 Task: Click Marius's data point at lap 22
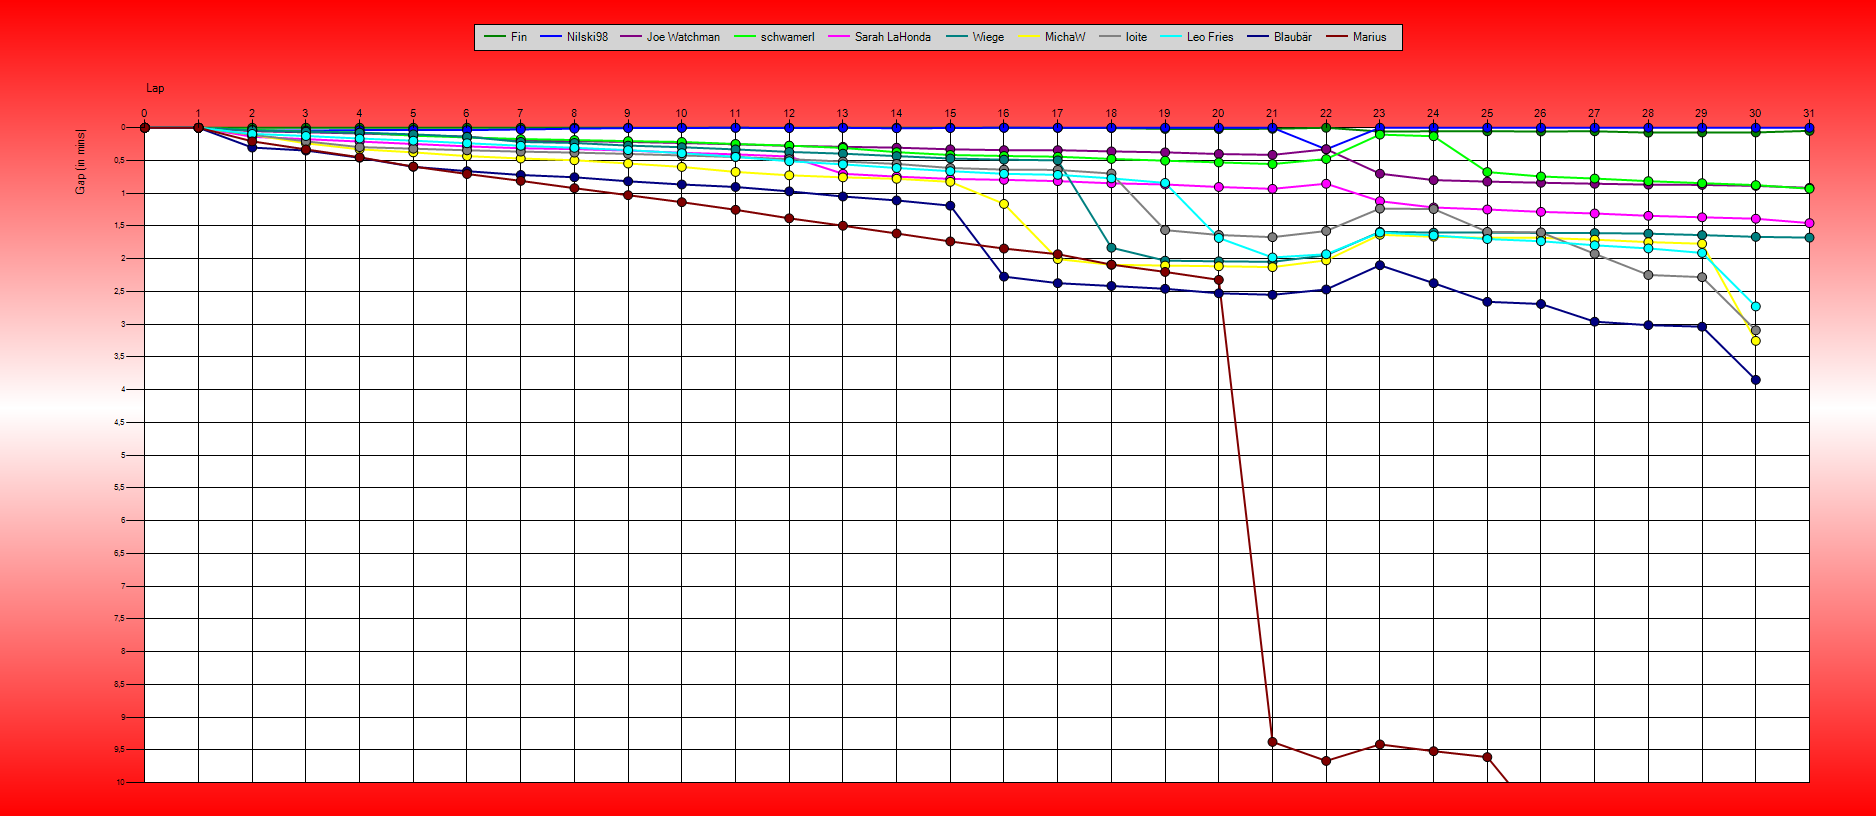tap(1326, 761)
